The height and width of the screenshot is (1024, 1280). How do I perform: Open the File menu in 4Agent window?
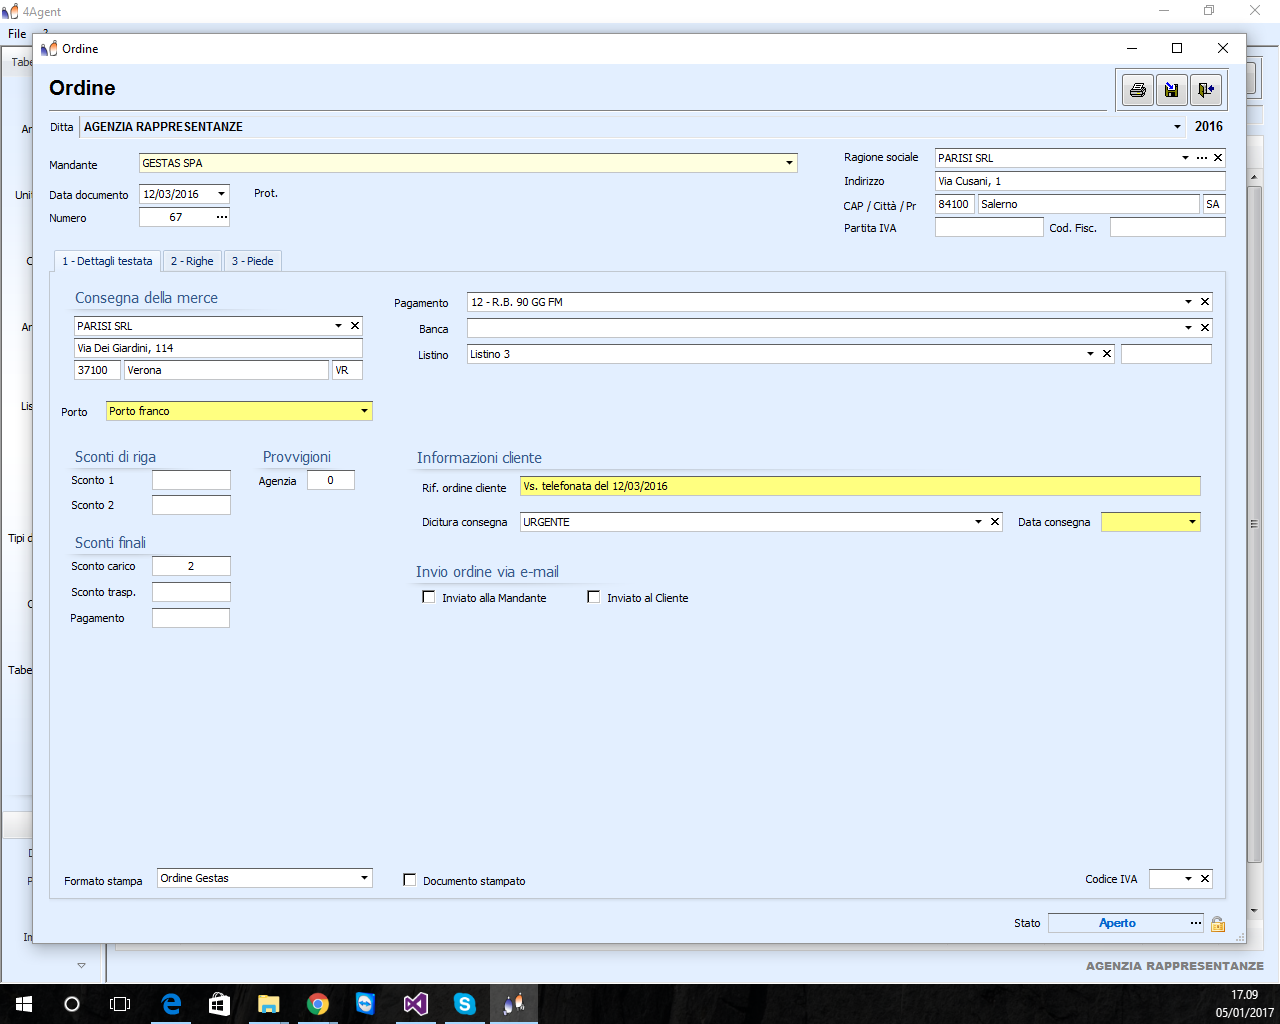tap(17, 33)
